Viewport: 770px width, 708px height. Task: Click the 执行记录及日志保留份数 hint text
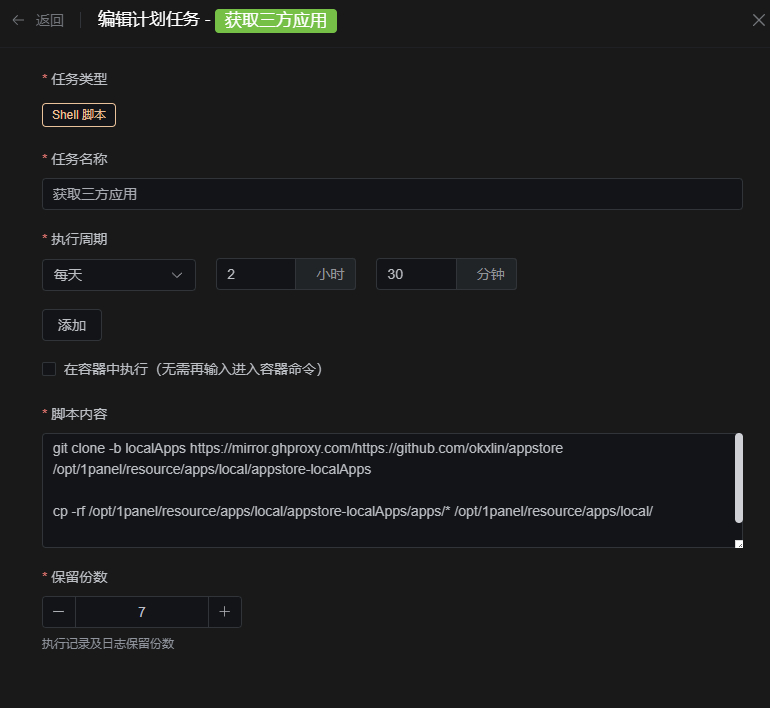[108, 644]
